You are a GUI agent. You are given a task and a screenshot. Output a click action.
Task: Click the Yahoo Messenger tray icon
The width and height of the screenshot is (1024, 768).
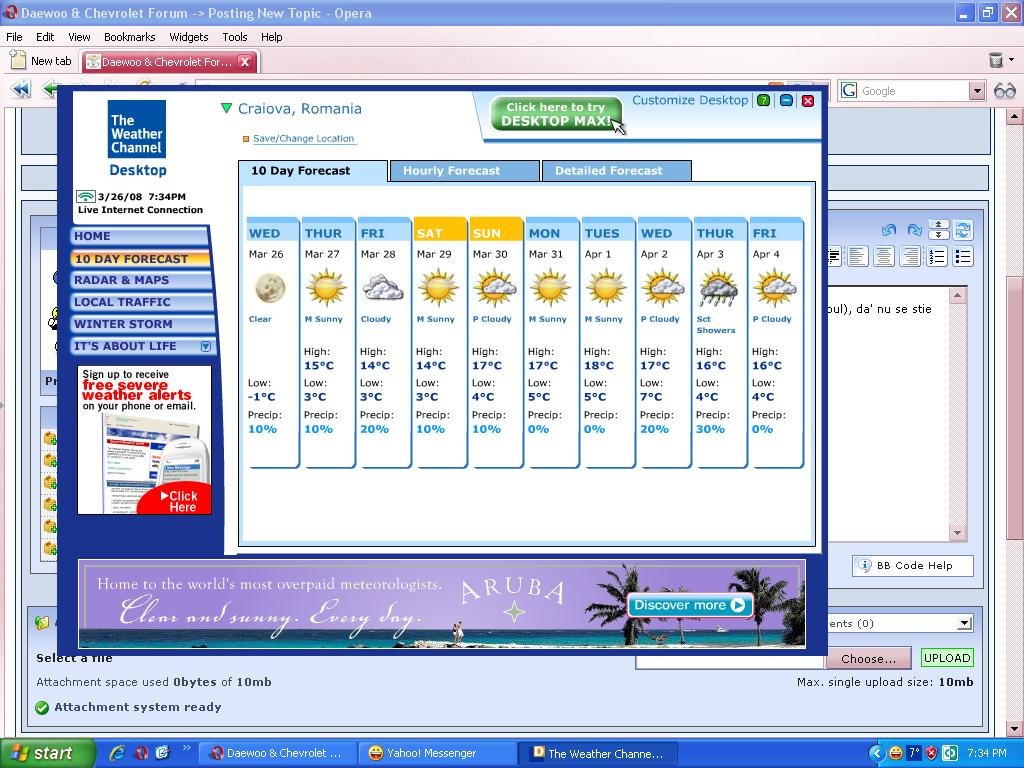(895, 753)
